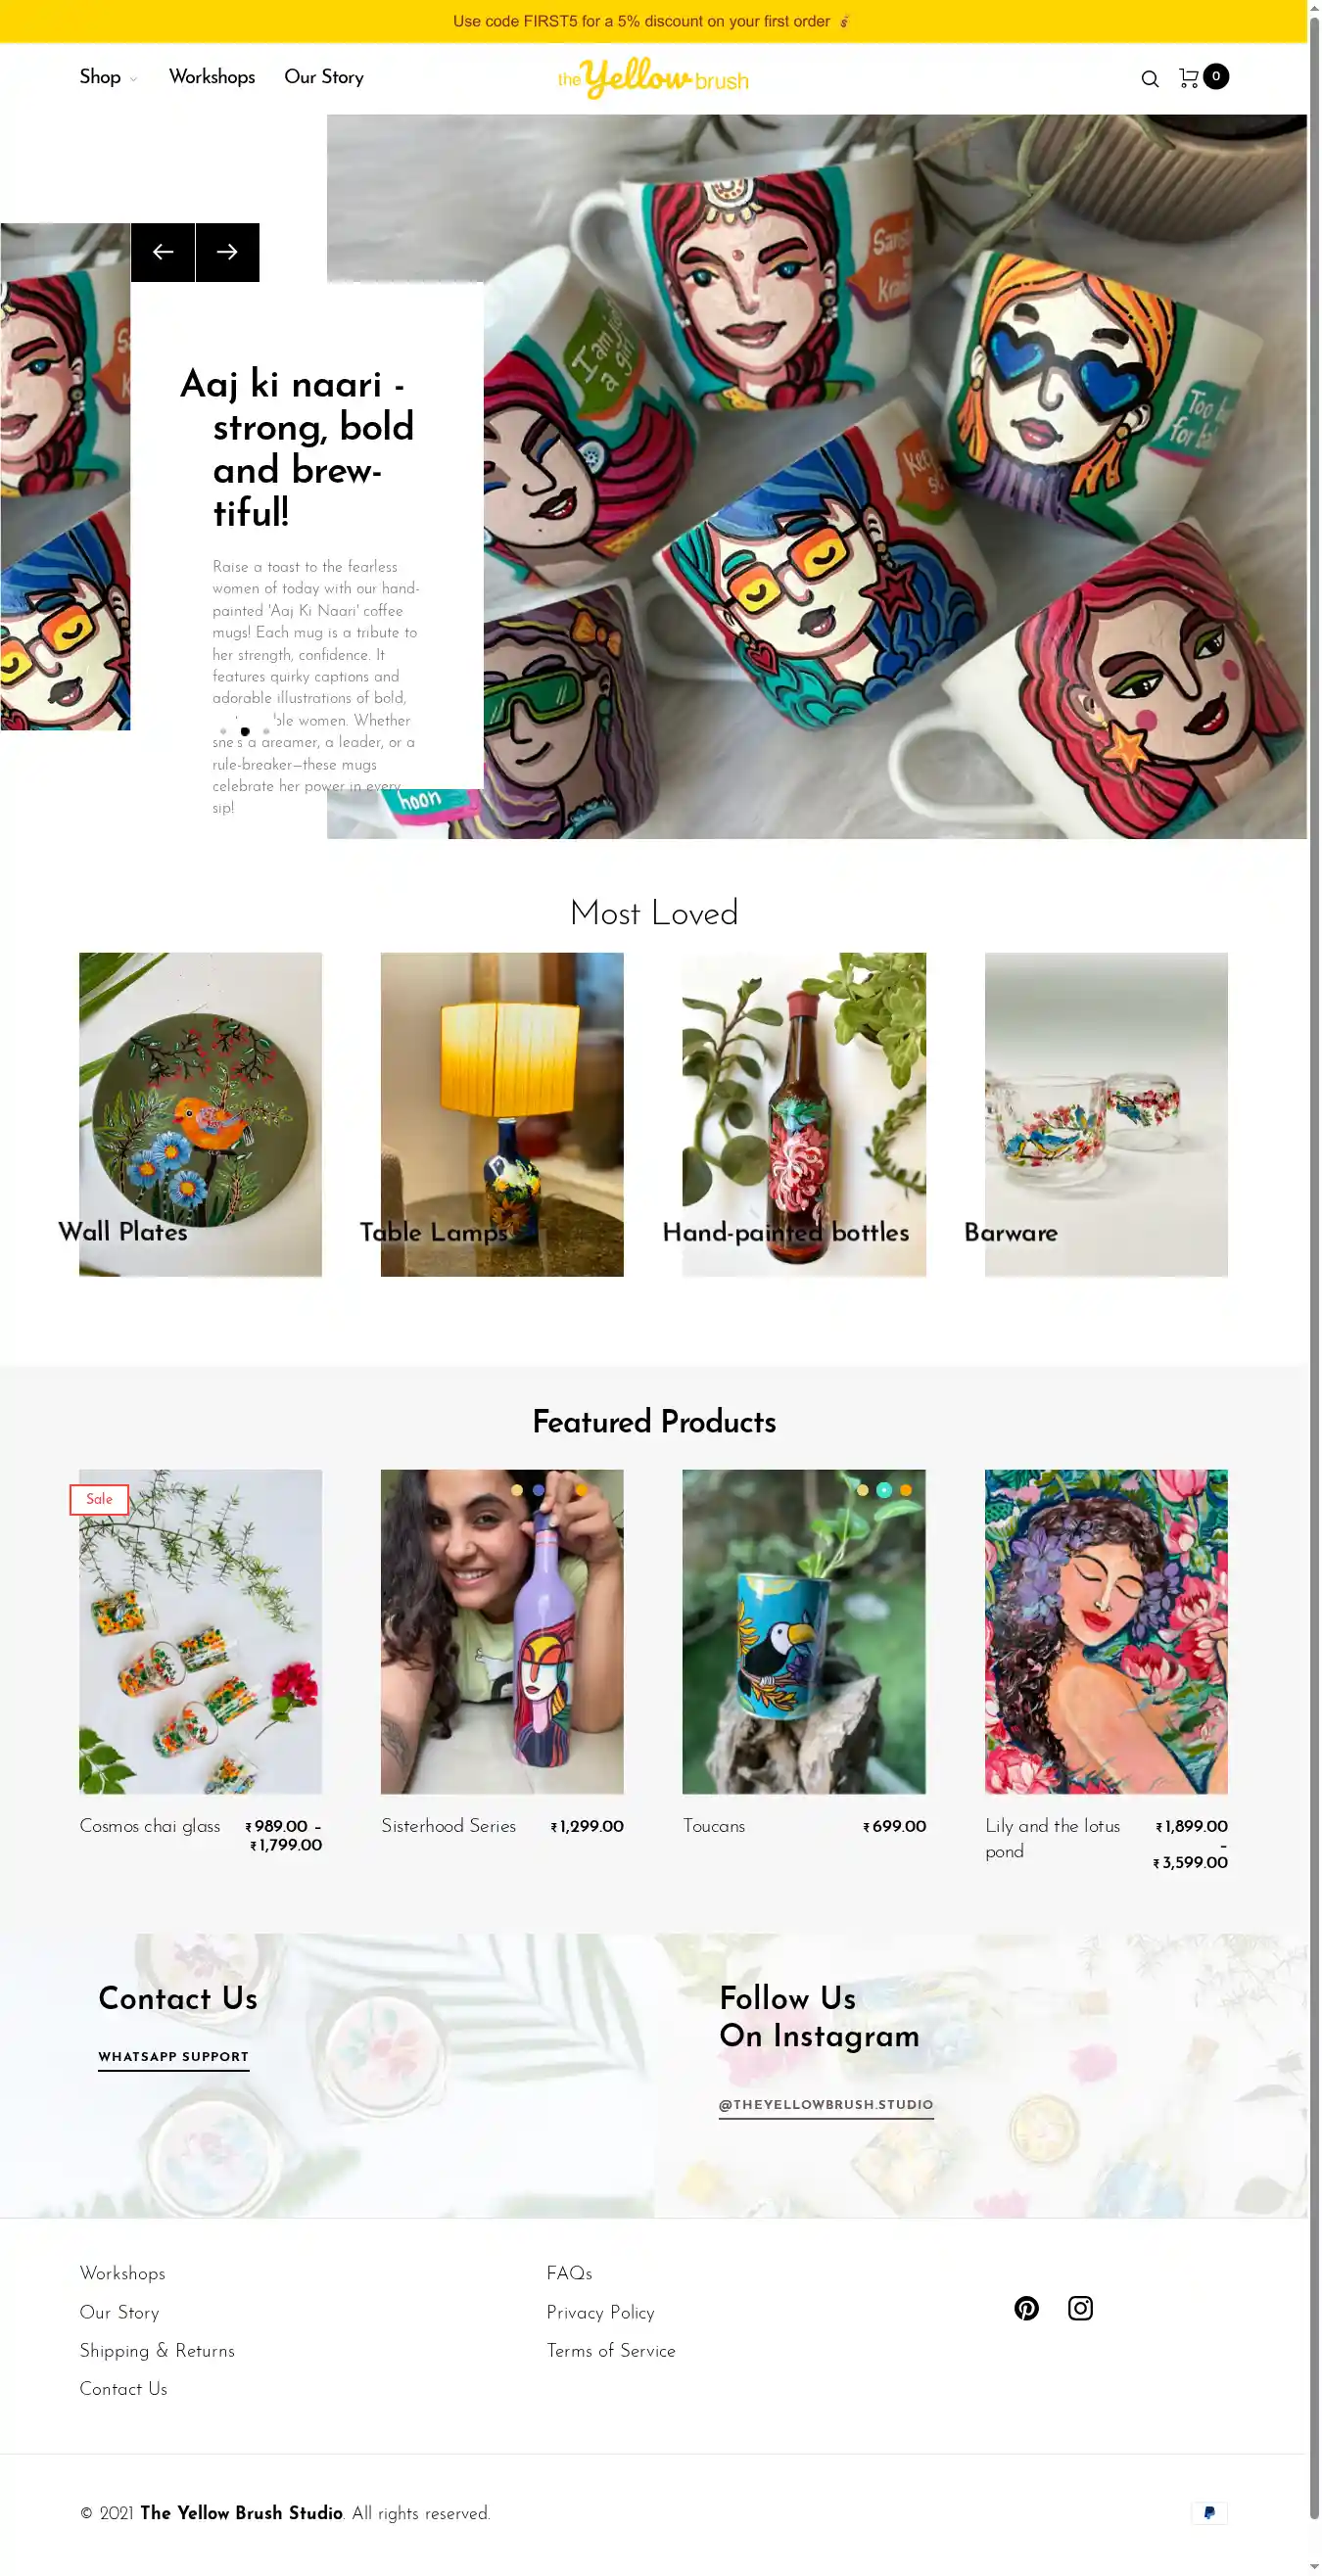Image resolution: width=1322 pixels, height=2576 pixels.
Task: Open Our Story in top navigation
Action: (x=324, y=77)
